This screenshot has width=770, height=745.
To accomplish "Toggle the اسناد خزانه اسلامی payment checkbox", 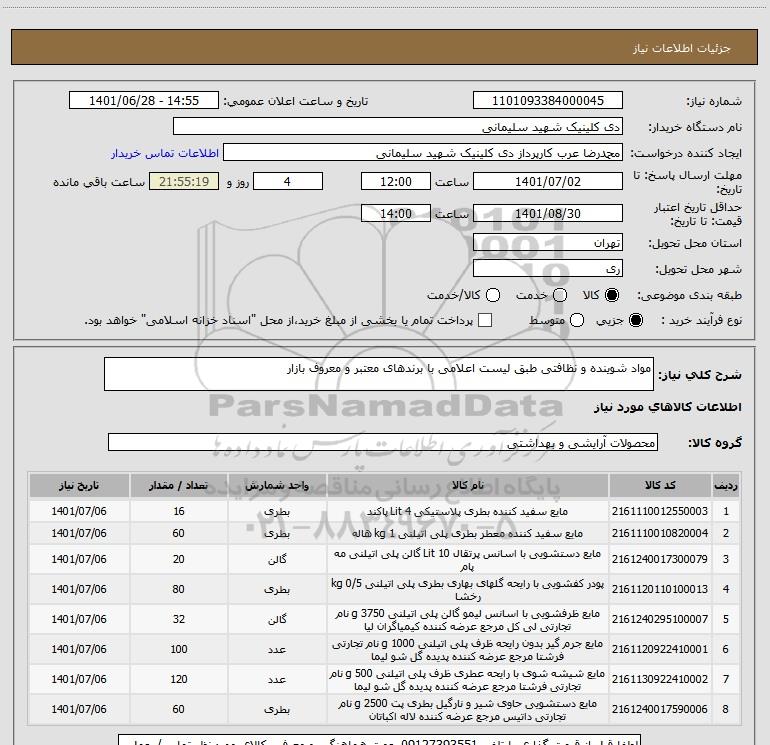I will [x=485, y=320].
